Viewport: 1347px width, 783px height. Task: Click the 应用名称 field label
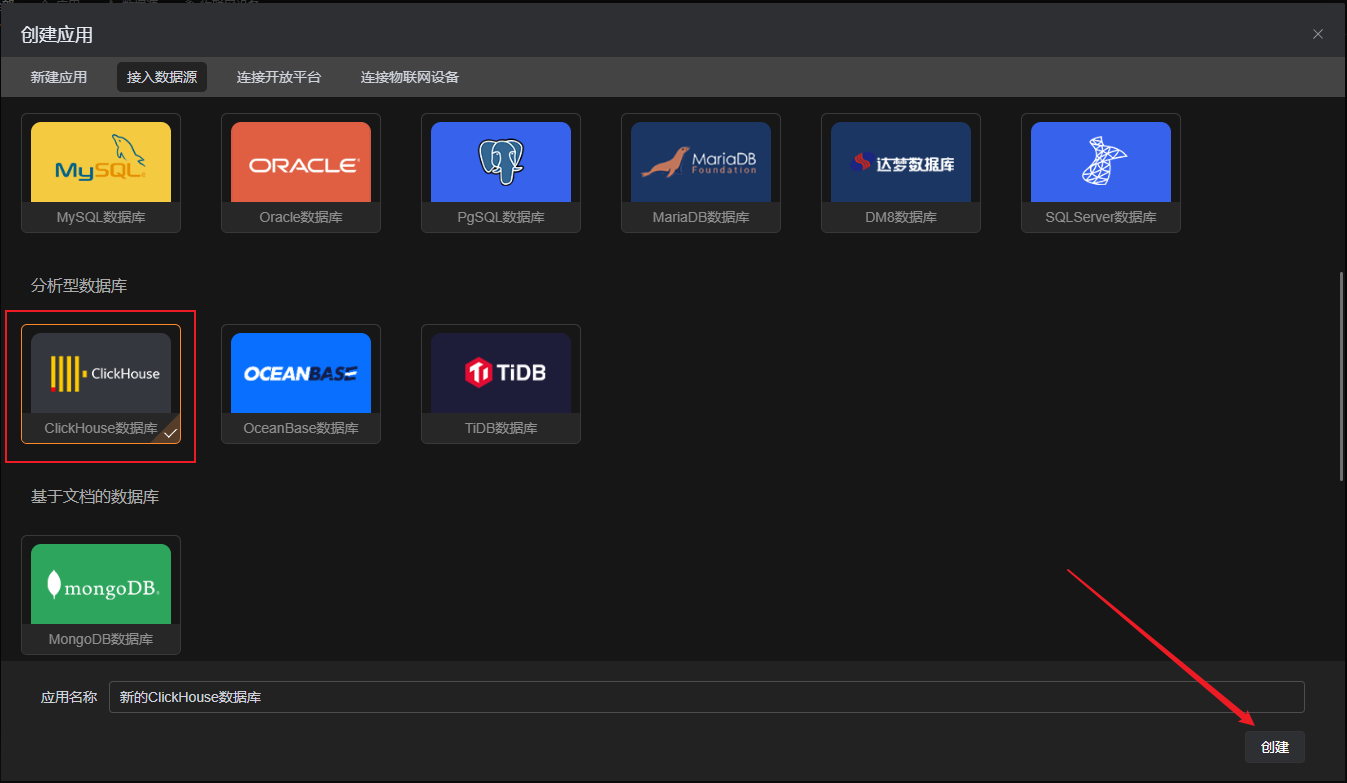(69, 698)
